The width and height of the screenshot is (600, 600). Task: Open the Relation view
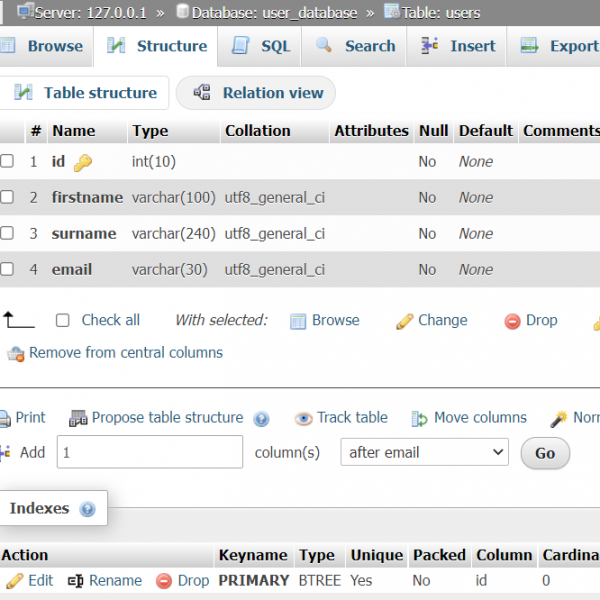point(256,93)
